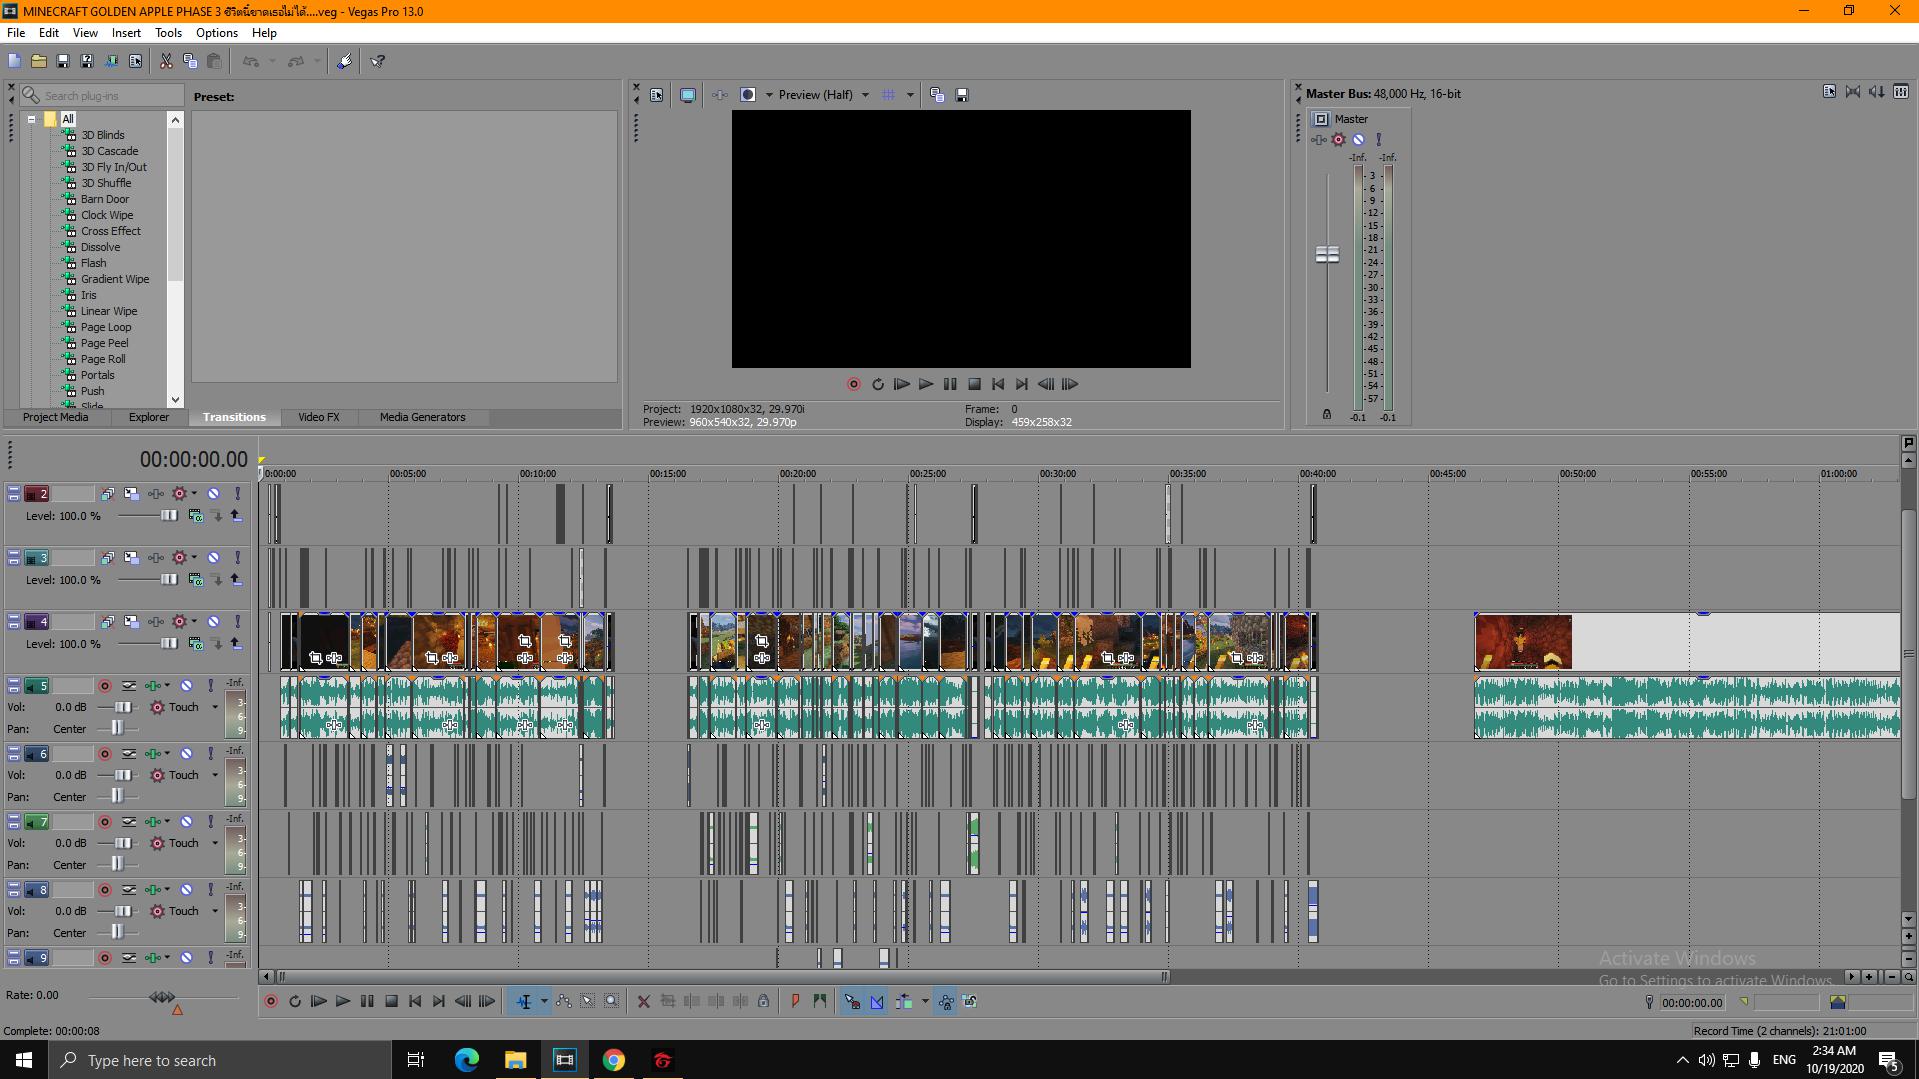Click the Copy icon in the toolbar
Viewport: 1919px width, 1079px height.
190,61
